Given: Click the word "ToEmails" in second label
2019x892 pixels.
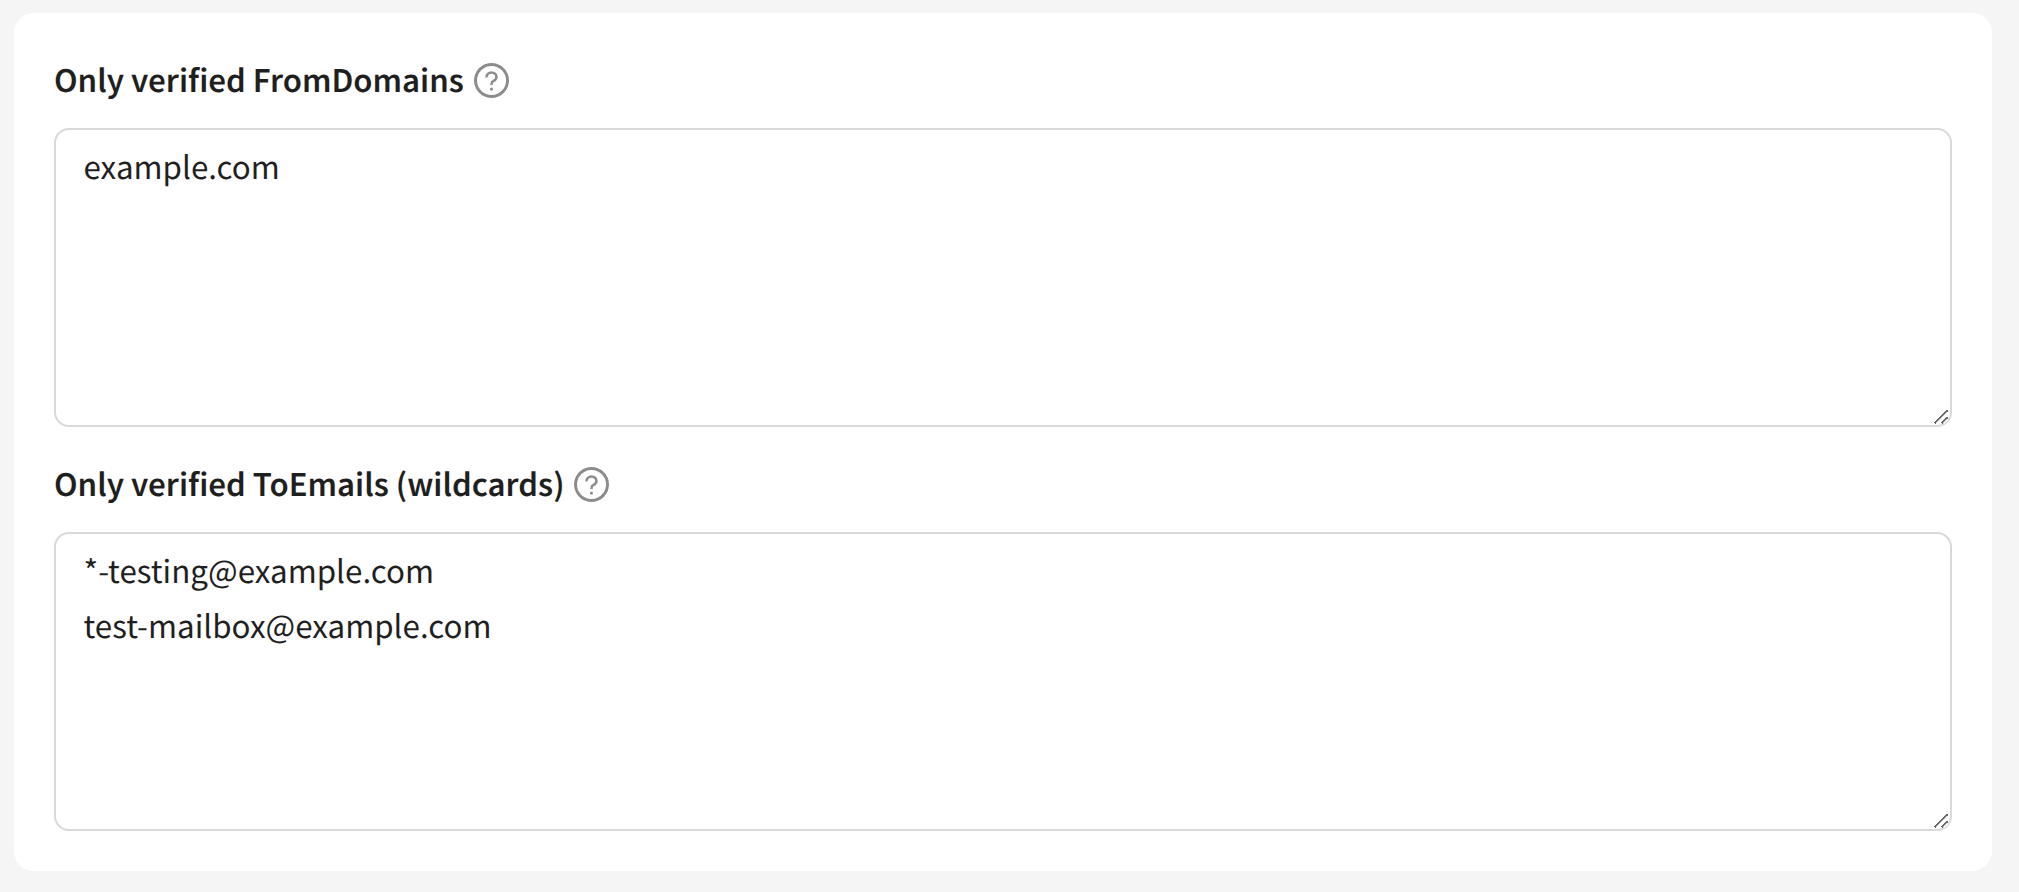Looking at the screenshot, I should pos(320,485).
